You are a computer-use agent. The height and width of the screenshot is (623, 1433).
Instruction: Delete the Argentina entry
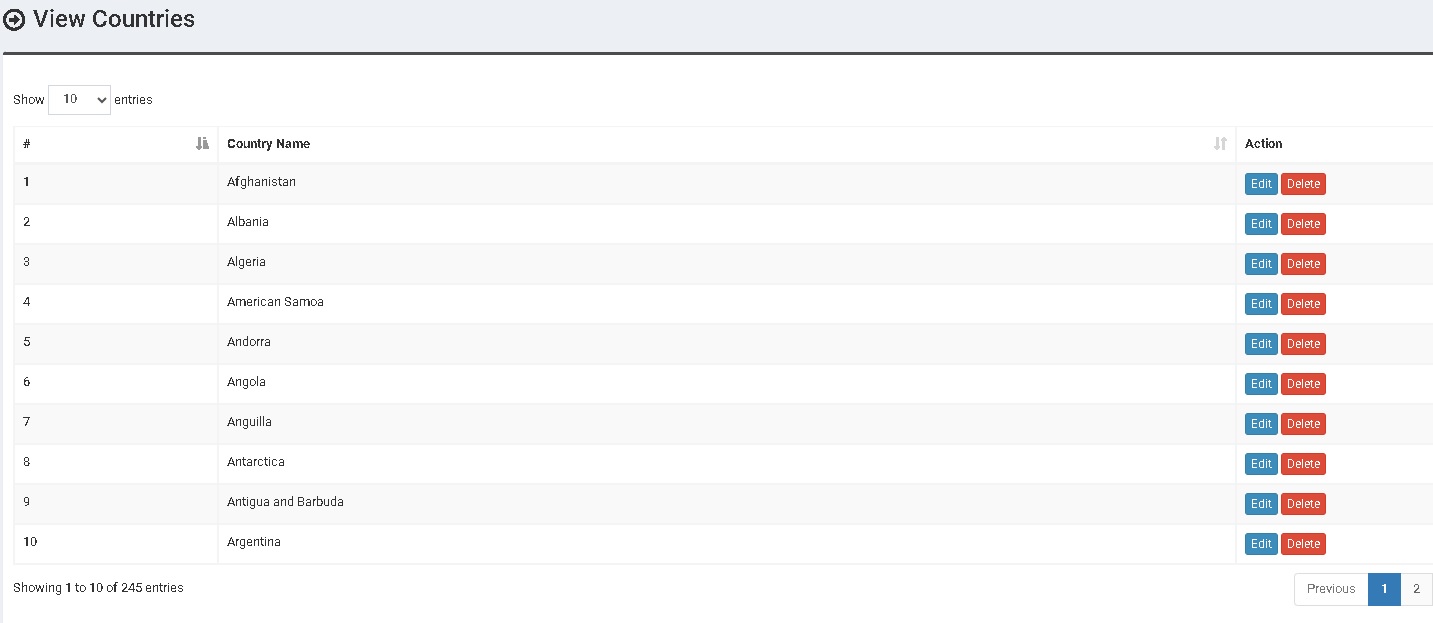click(x=1303, y=544)
